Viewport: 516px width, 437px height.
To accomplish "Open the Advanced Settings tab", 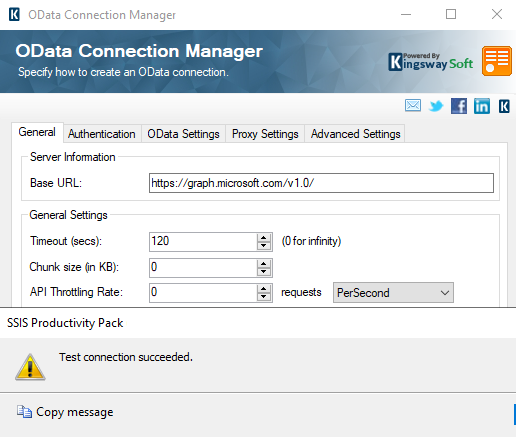I will [355, 134].
